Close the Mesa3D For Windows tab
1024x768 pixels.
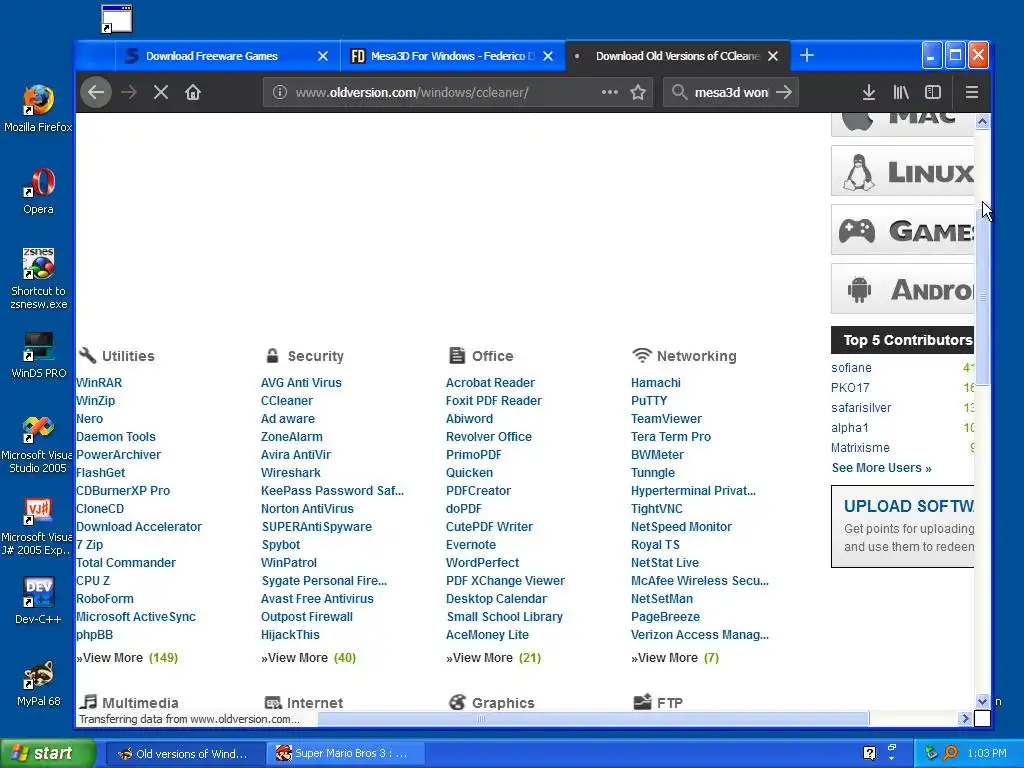[548, 56]
